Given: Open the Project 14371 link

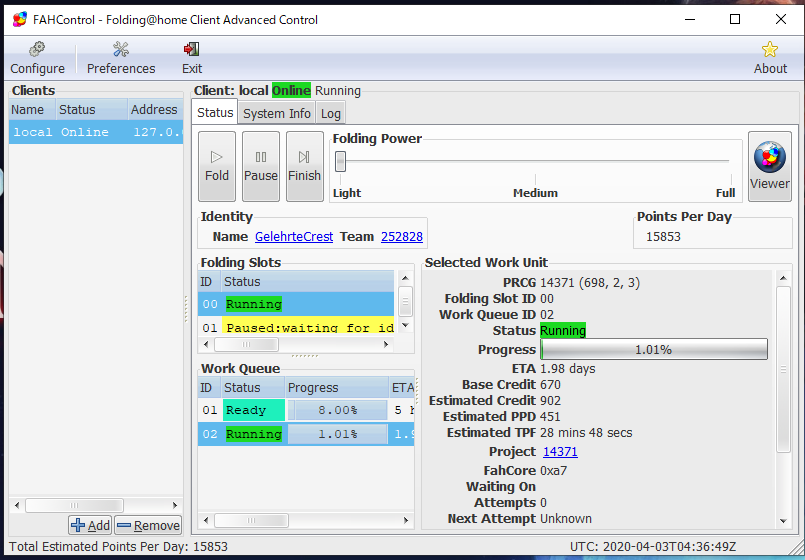Looking at the screenshot, I should 560,452.
